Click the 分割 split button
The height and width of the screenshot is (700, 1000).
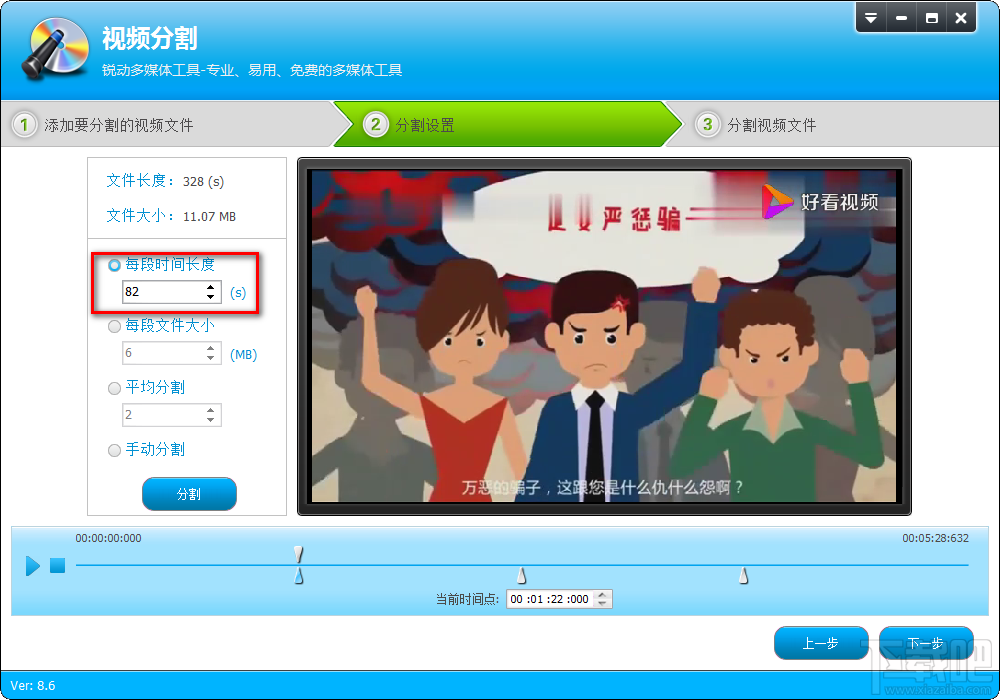coord(189,494)
